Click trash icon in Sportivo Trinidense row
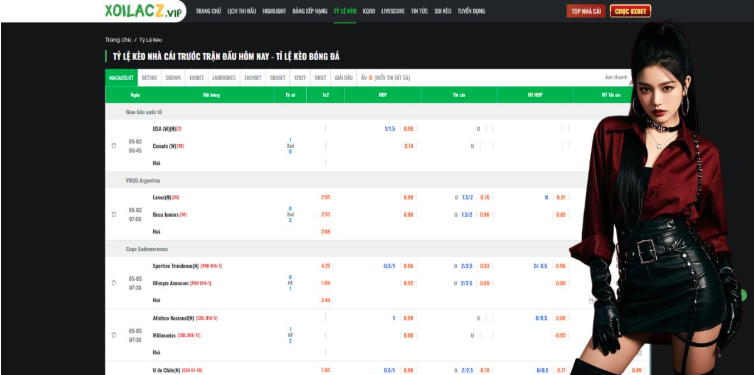755x375 pixels. 114,283
